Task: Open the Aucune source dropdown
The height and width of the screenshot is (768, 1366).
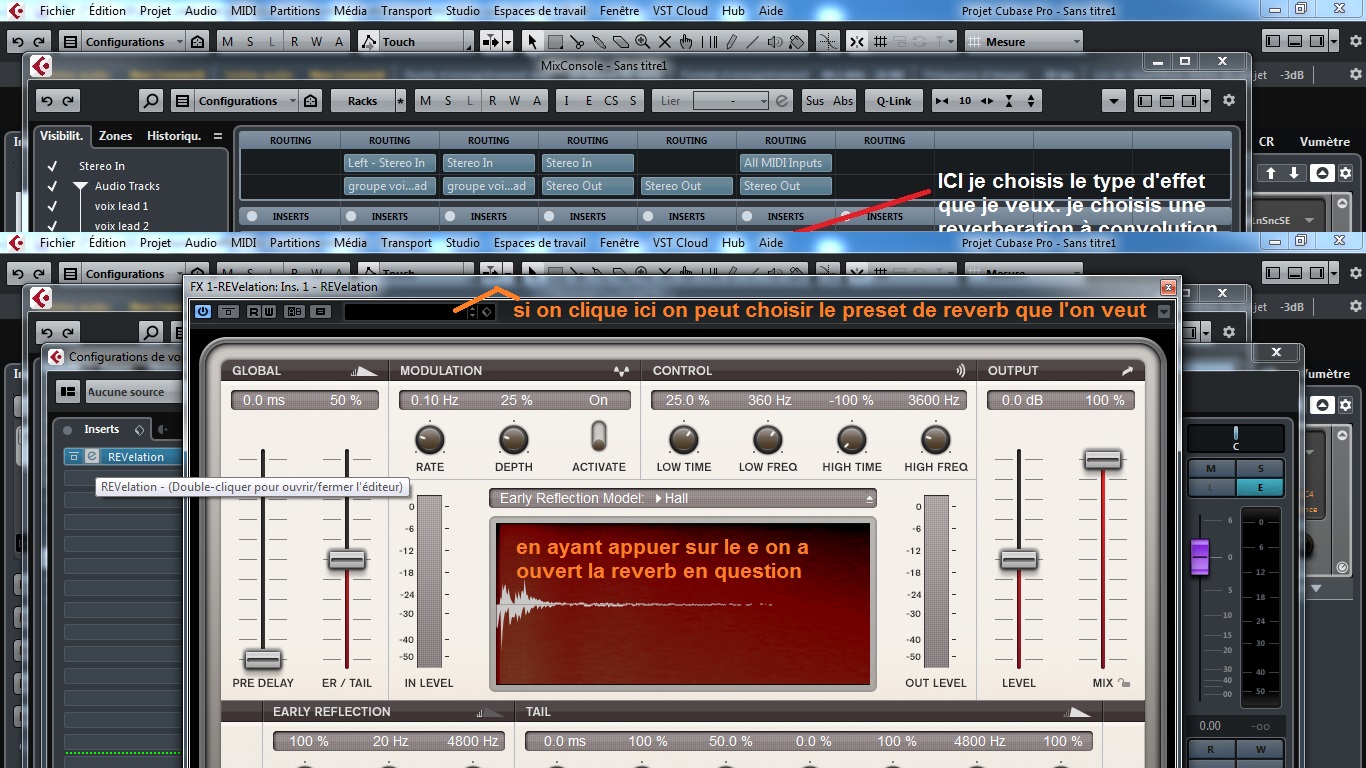Action: click(133, 392)
